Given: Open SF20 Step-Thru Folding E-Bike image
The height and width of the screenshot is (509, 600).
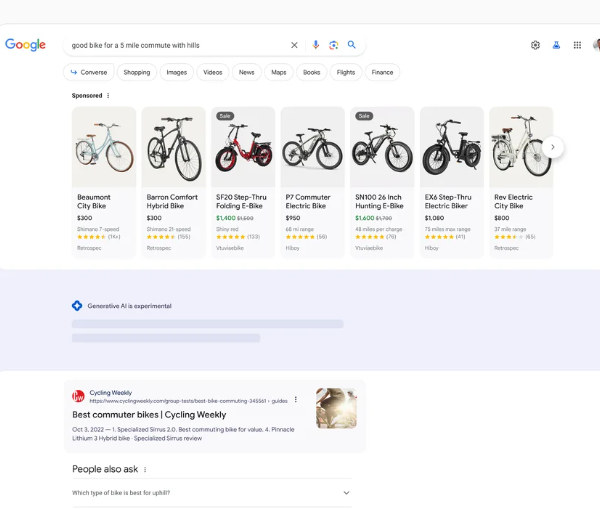Looking at the screenshot, I should tap(243, 147).
